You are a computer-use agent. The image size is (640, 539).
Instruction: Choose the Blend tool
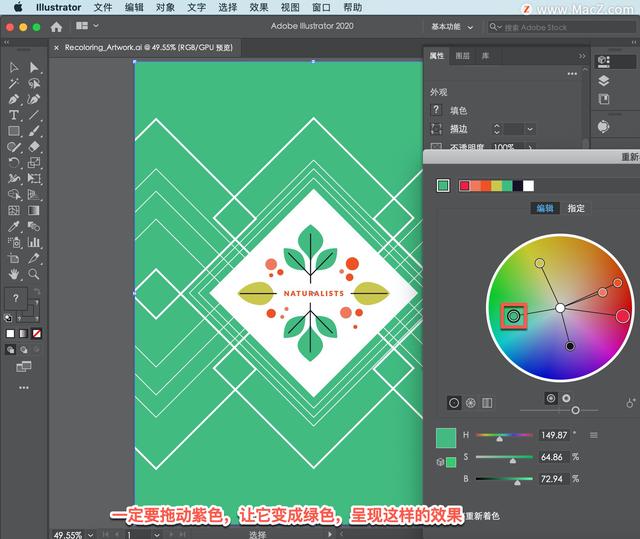(34, 226)
